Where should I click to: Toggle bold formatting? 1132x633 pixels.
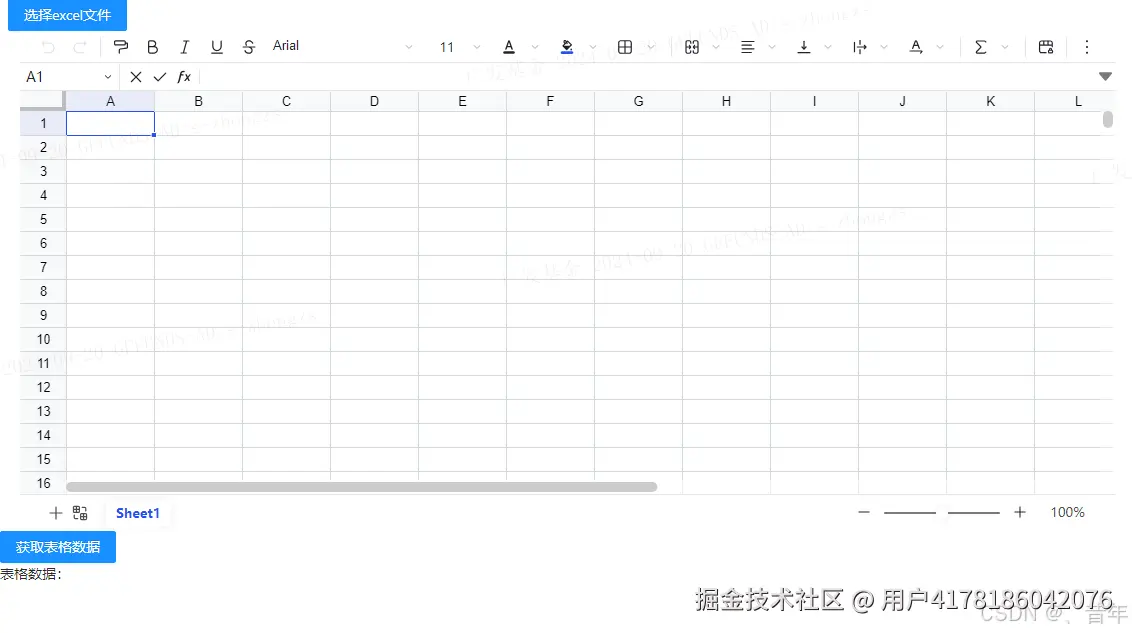click(x=153, y=46)
